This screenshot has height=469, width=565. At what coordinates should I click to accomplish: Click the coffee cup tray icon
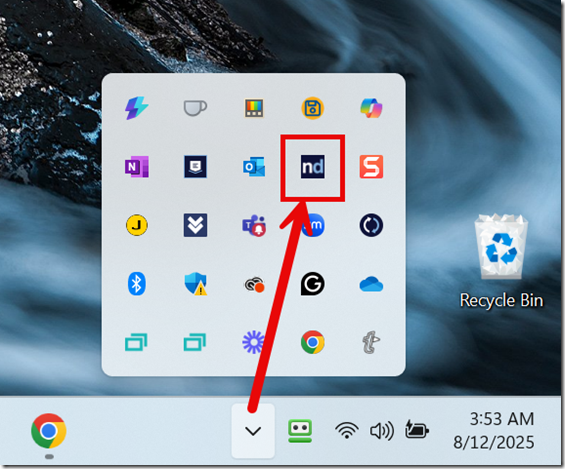195,108
